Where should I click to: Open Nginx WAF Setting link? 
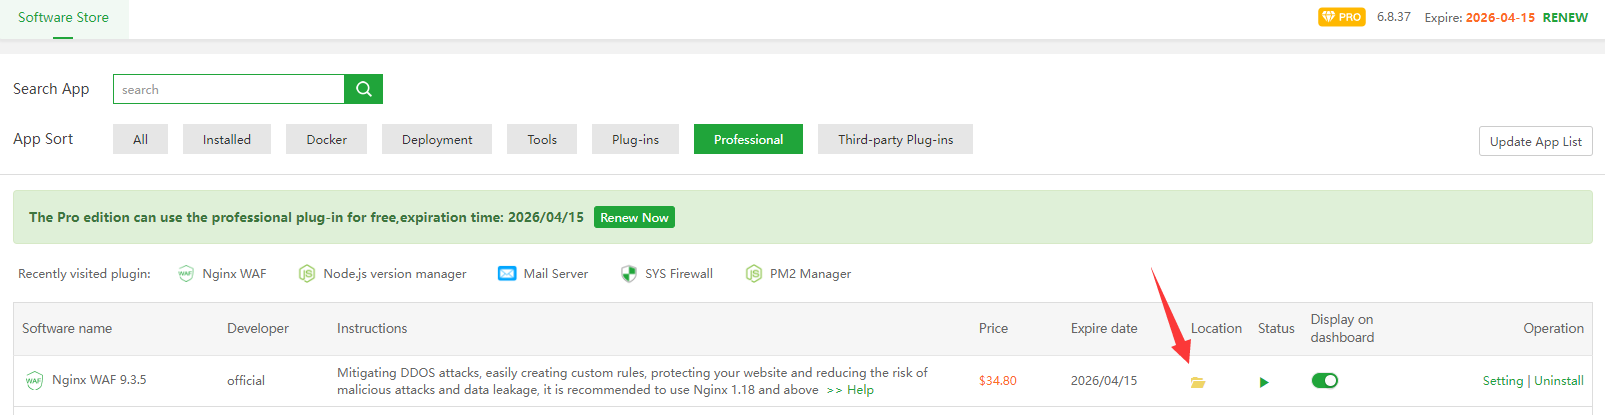pos(1502,380)
